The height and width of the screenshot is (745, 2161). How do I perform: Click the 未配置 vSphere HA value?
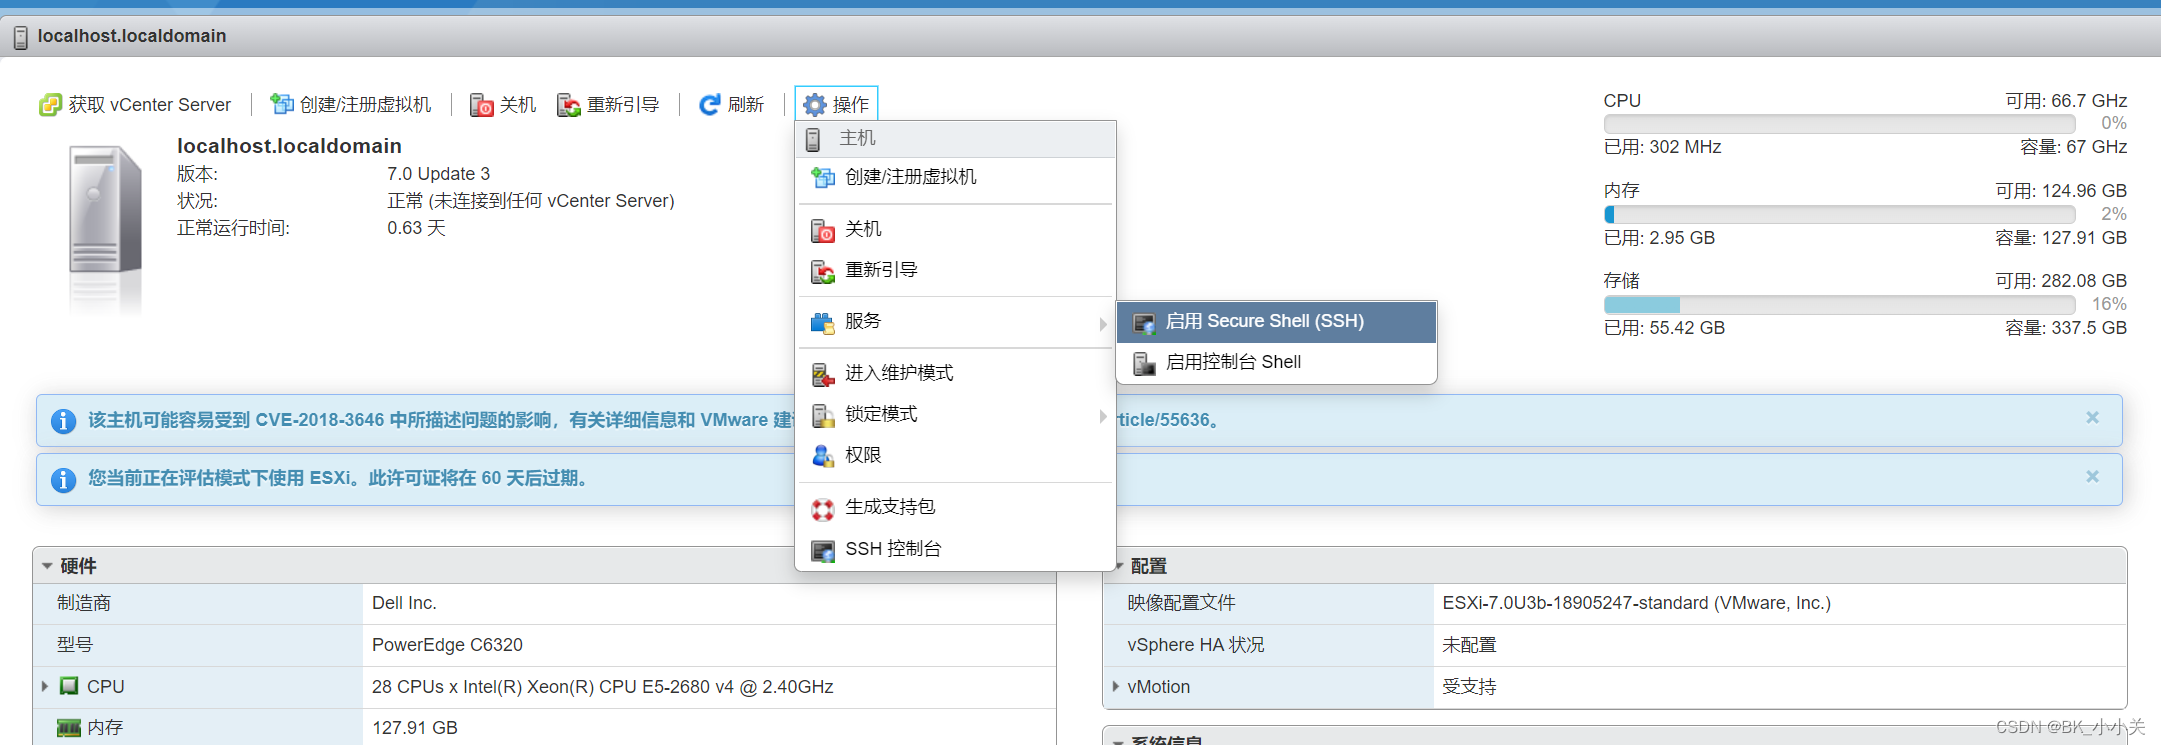coord(1469,645)
